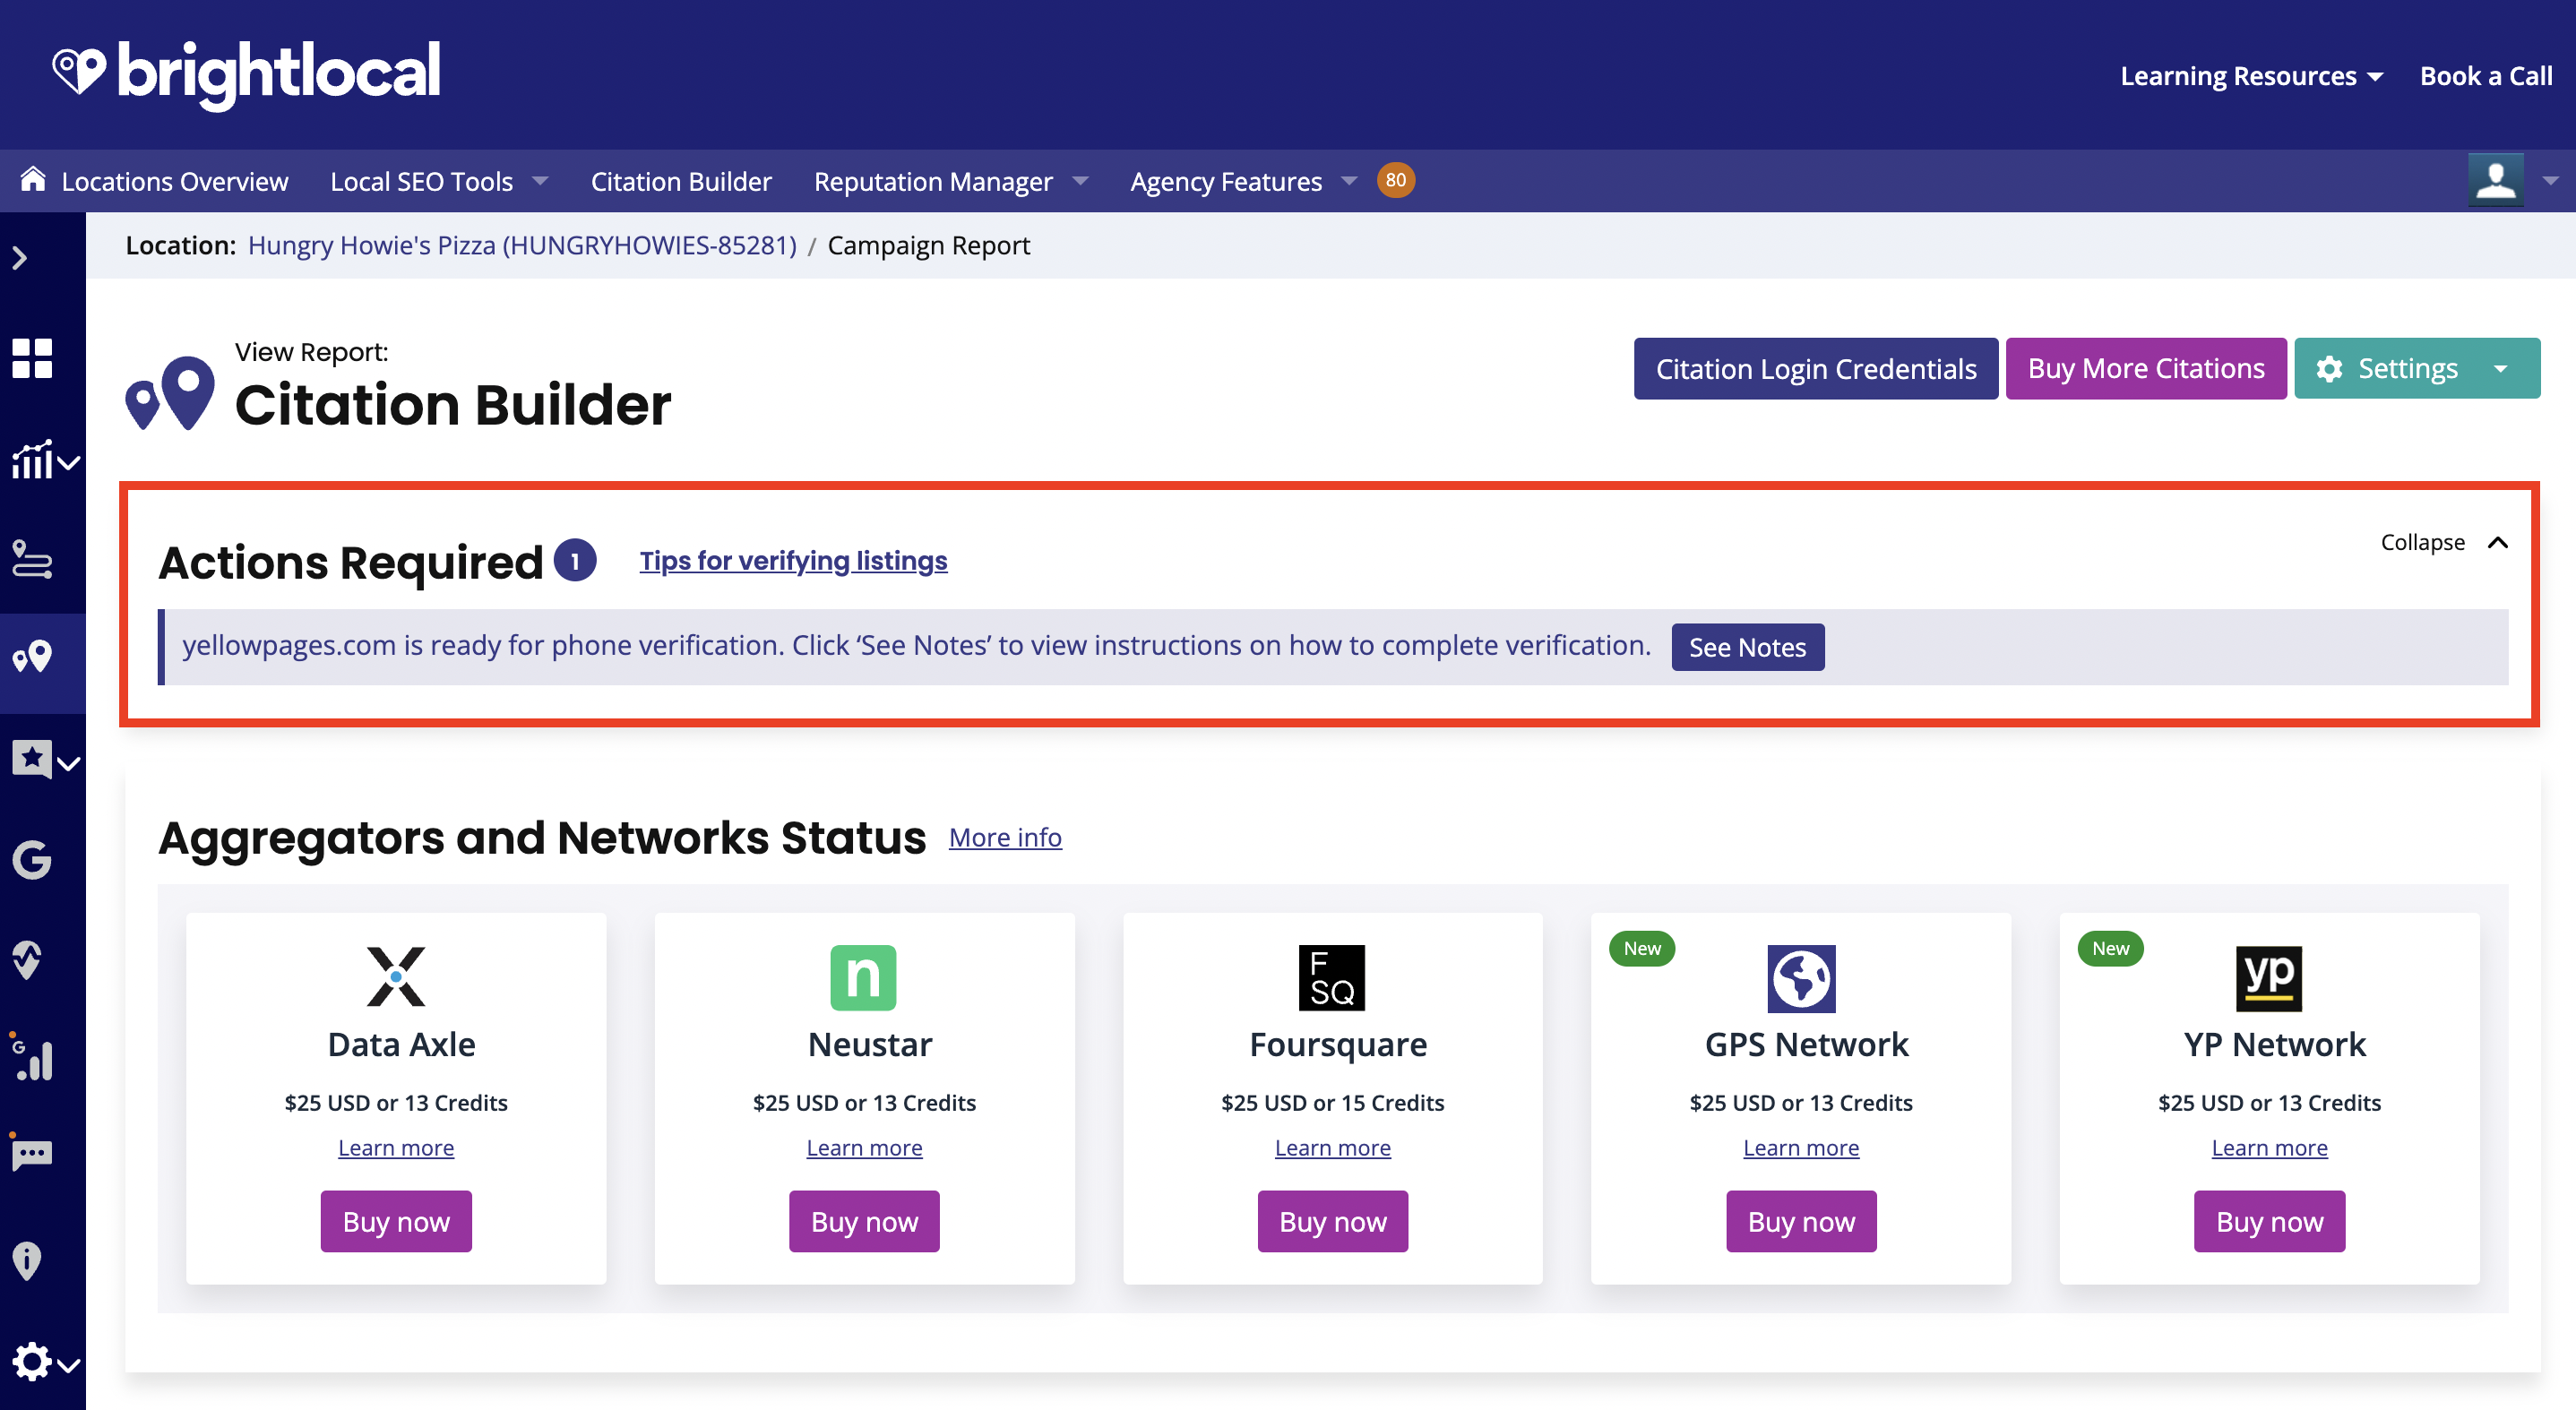Viewport: 2576px width, 1410px height.
Task: Click the brightlocal logo
Action: (246, 73)
